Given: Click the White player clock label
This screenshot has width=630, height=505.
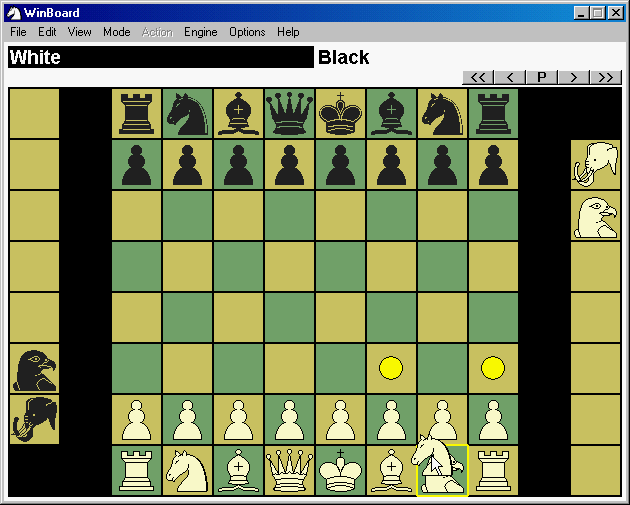Looking at the screenshot, I should point(161,57).
